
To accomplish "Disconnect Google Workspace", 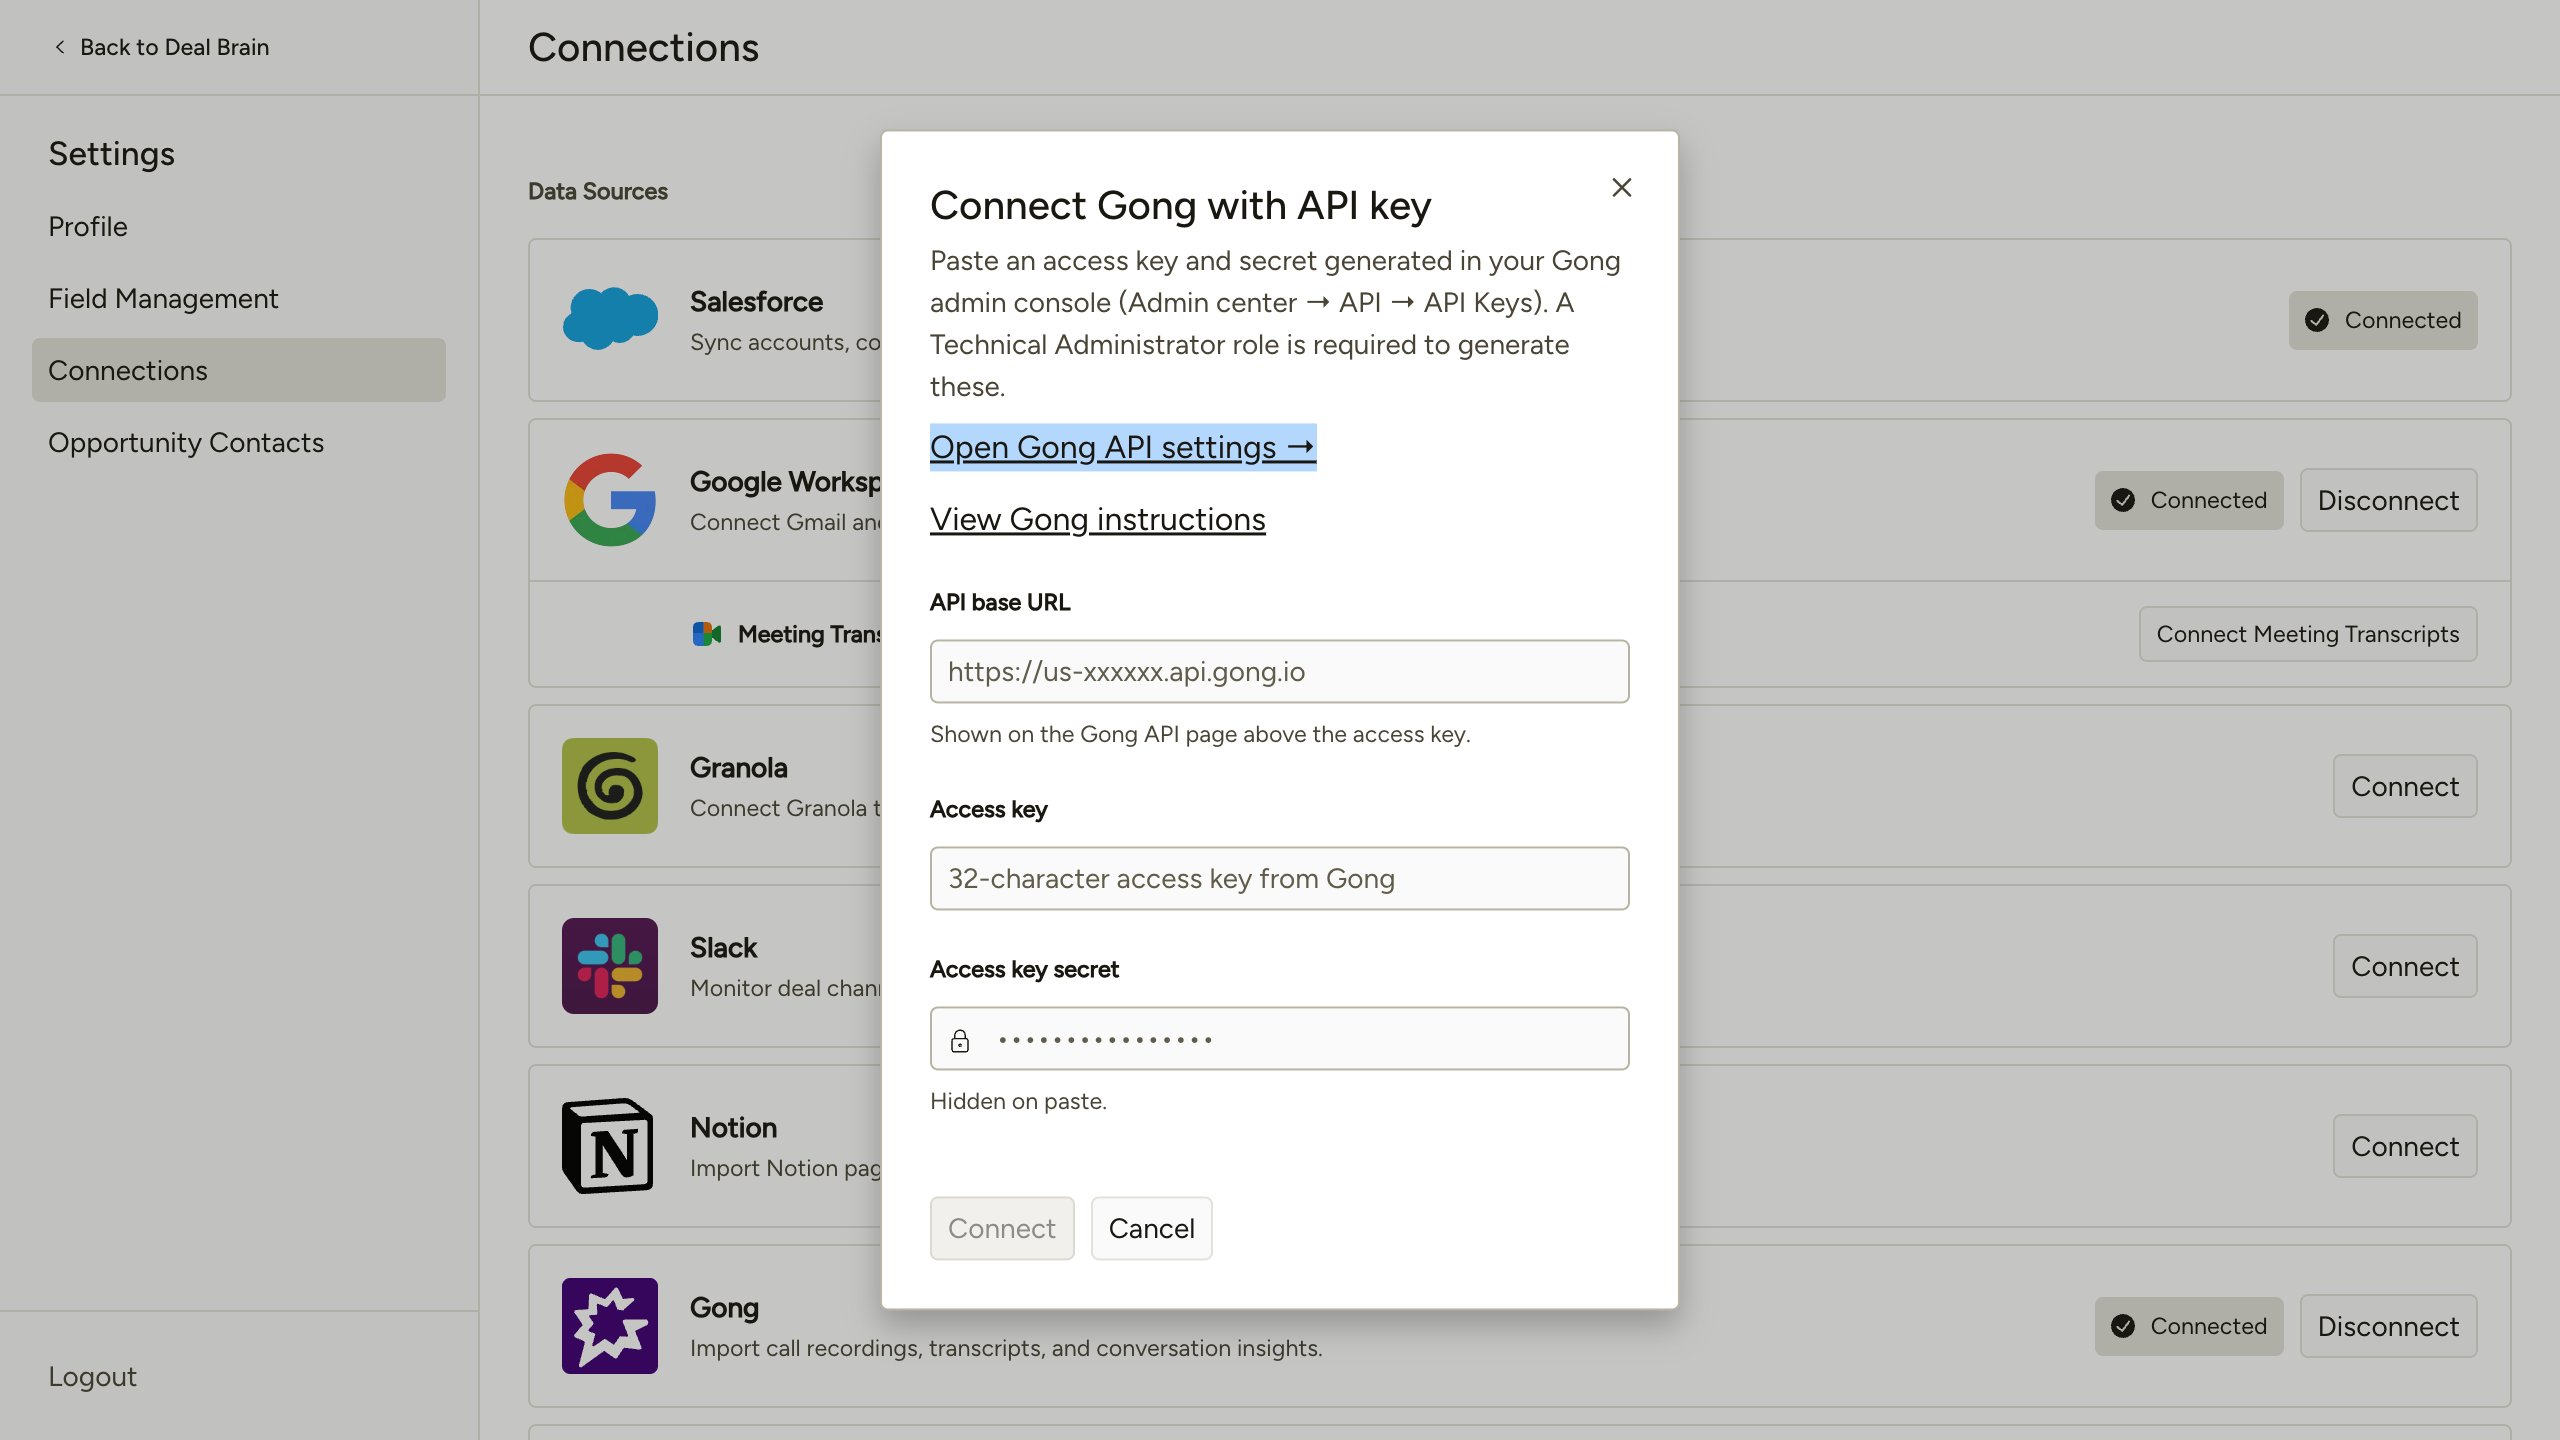I will coord(2389,500).
